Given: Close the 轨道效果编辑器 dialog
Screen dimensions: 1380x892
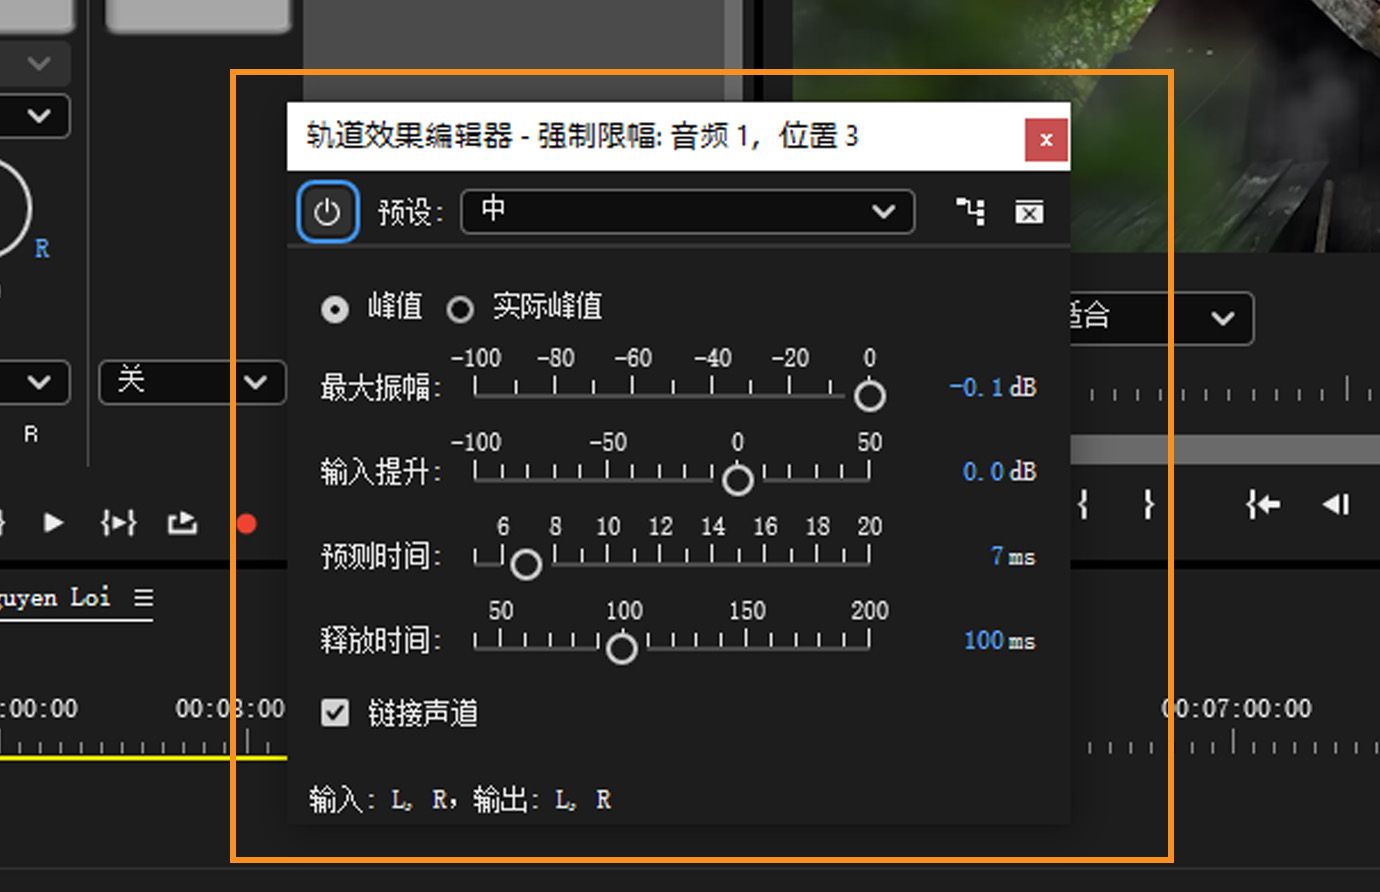Looking at the screenshot, I should [1046, 139].
